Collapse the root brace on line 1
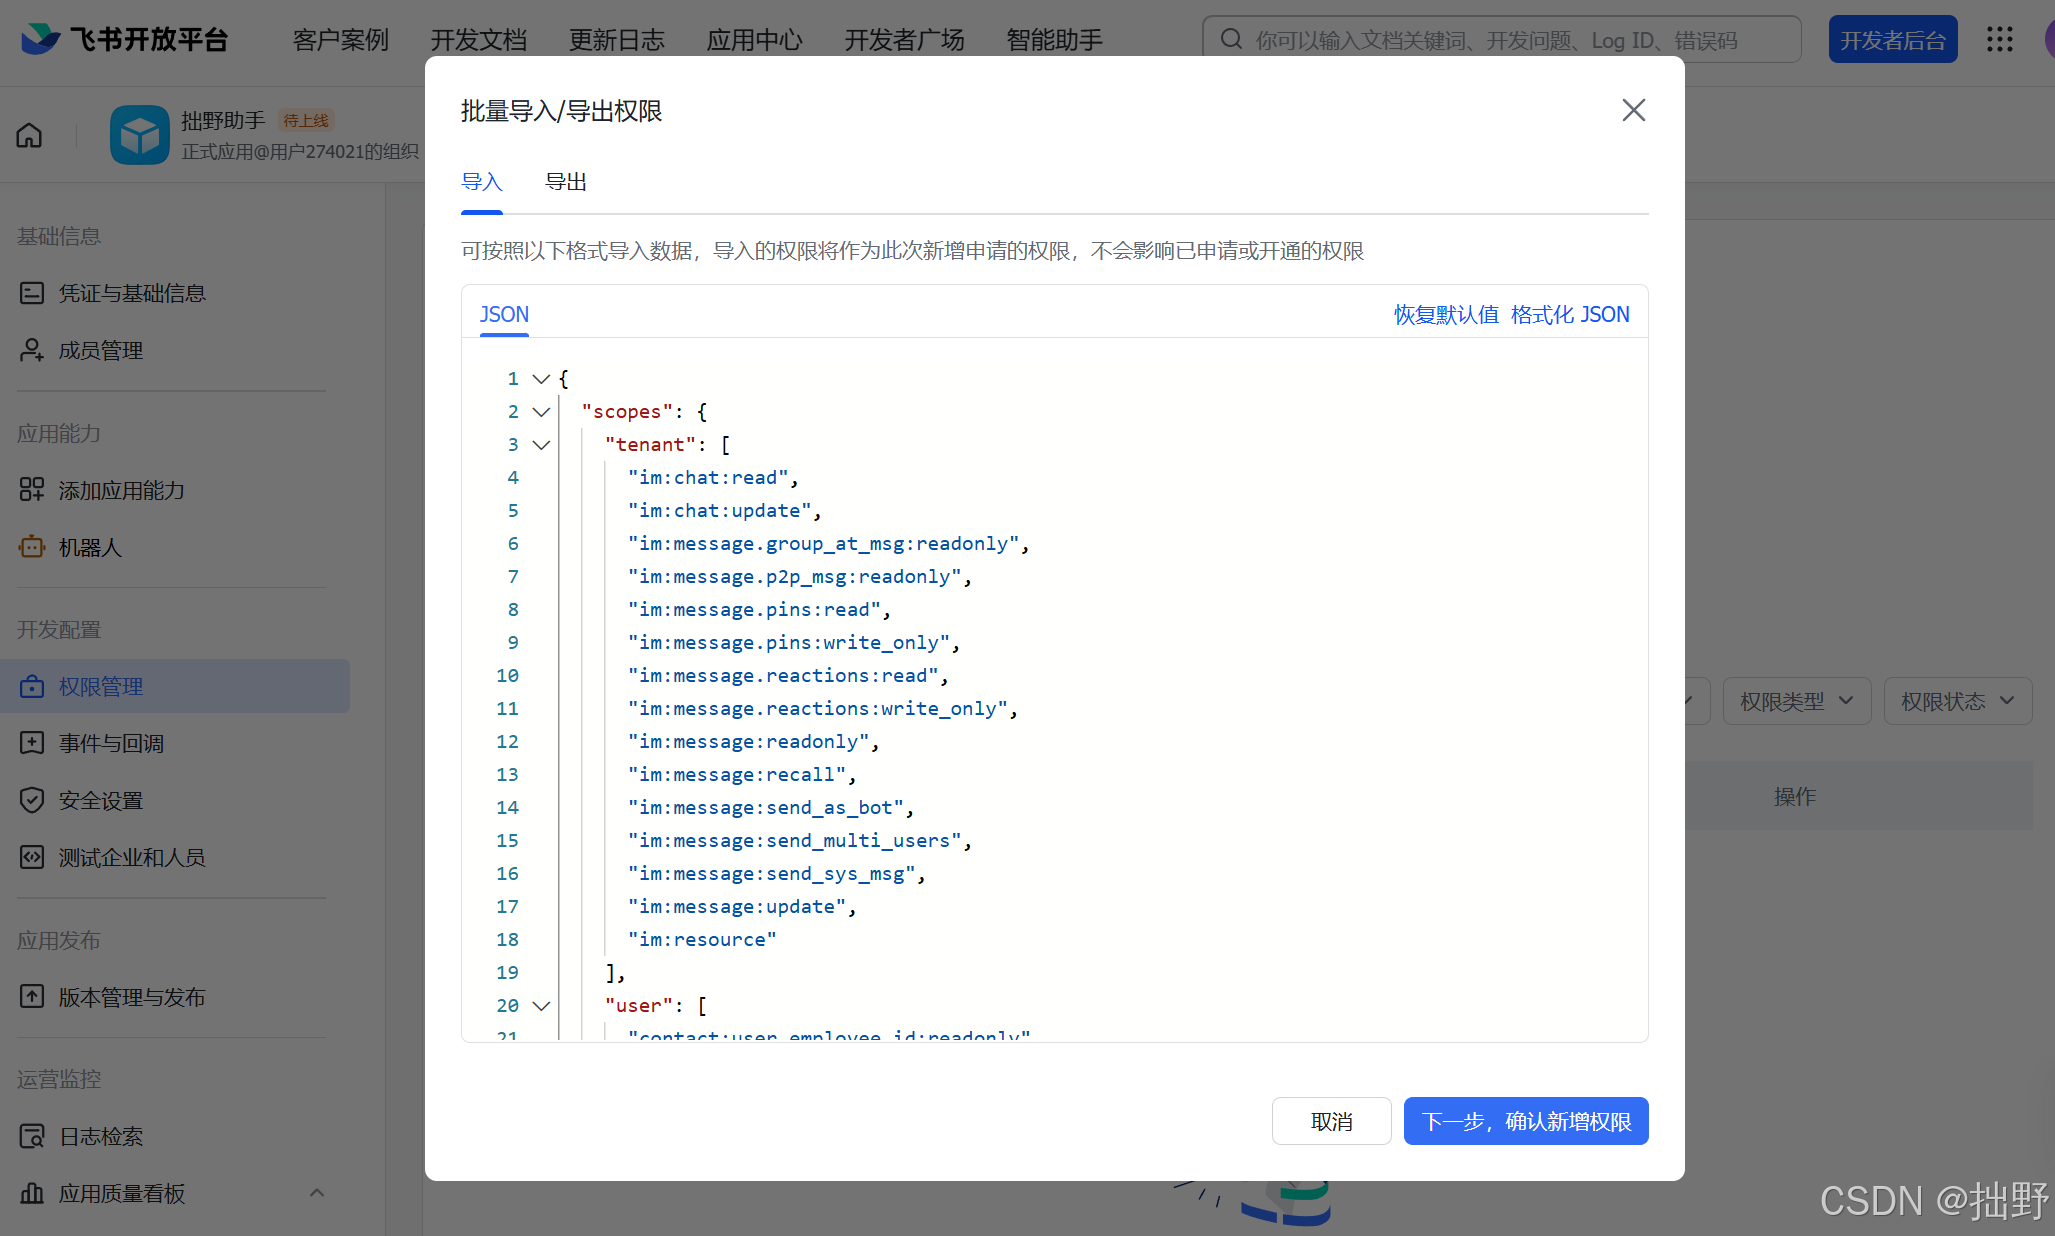Screen dimensions: 2055x1236 coord(541,379)
